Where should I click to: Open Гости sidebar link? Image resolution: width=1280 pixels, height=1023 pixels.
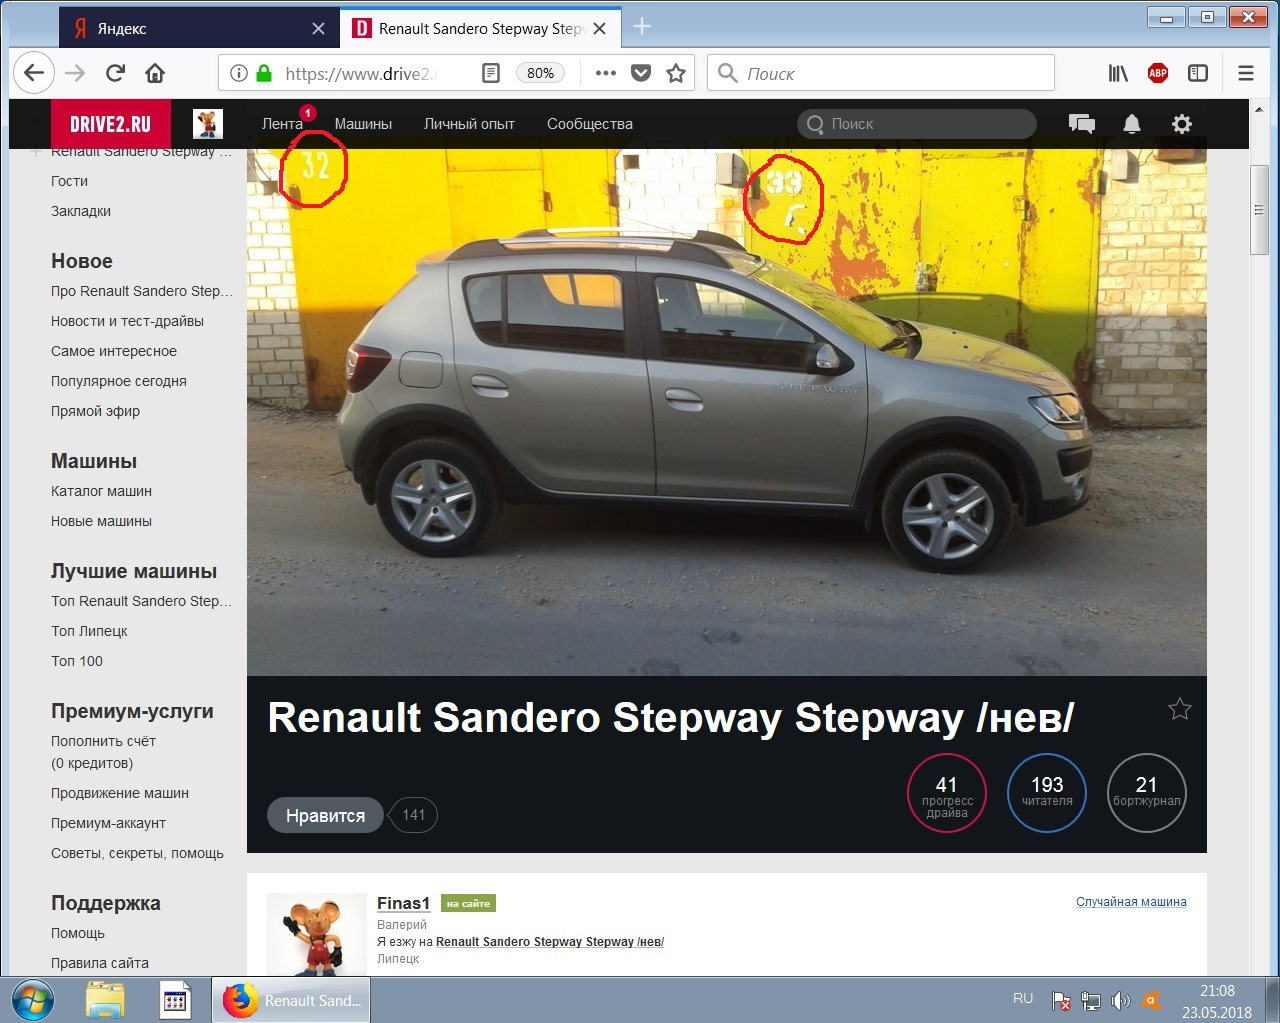[69, 181]
